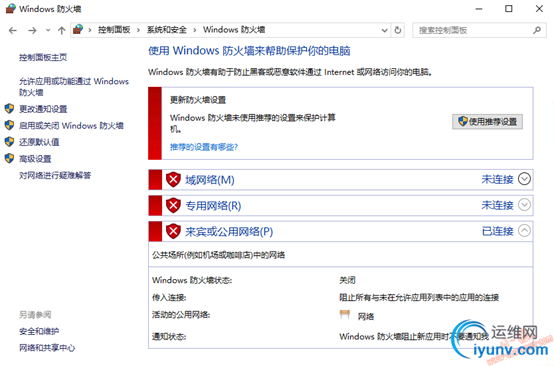554x366 pixels.
Task: Expand the 域网络(M) section chevron
Action: pos(524,179)
